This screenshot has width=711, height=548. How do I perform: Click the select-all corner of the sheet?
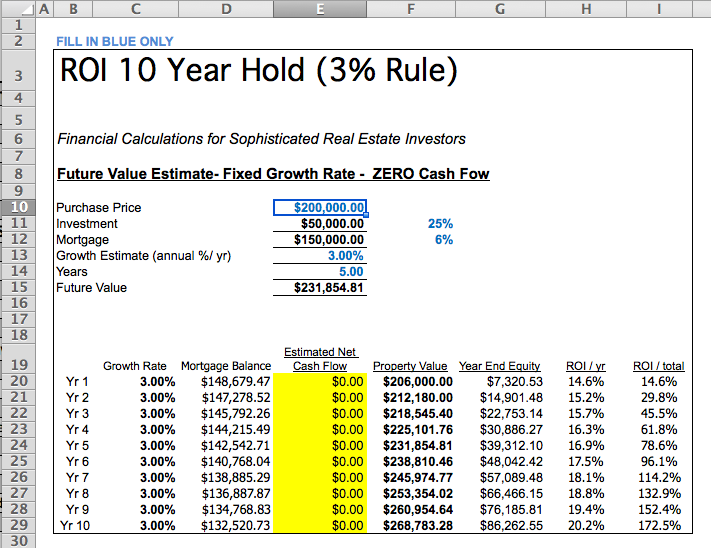pos(18,9)
